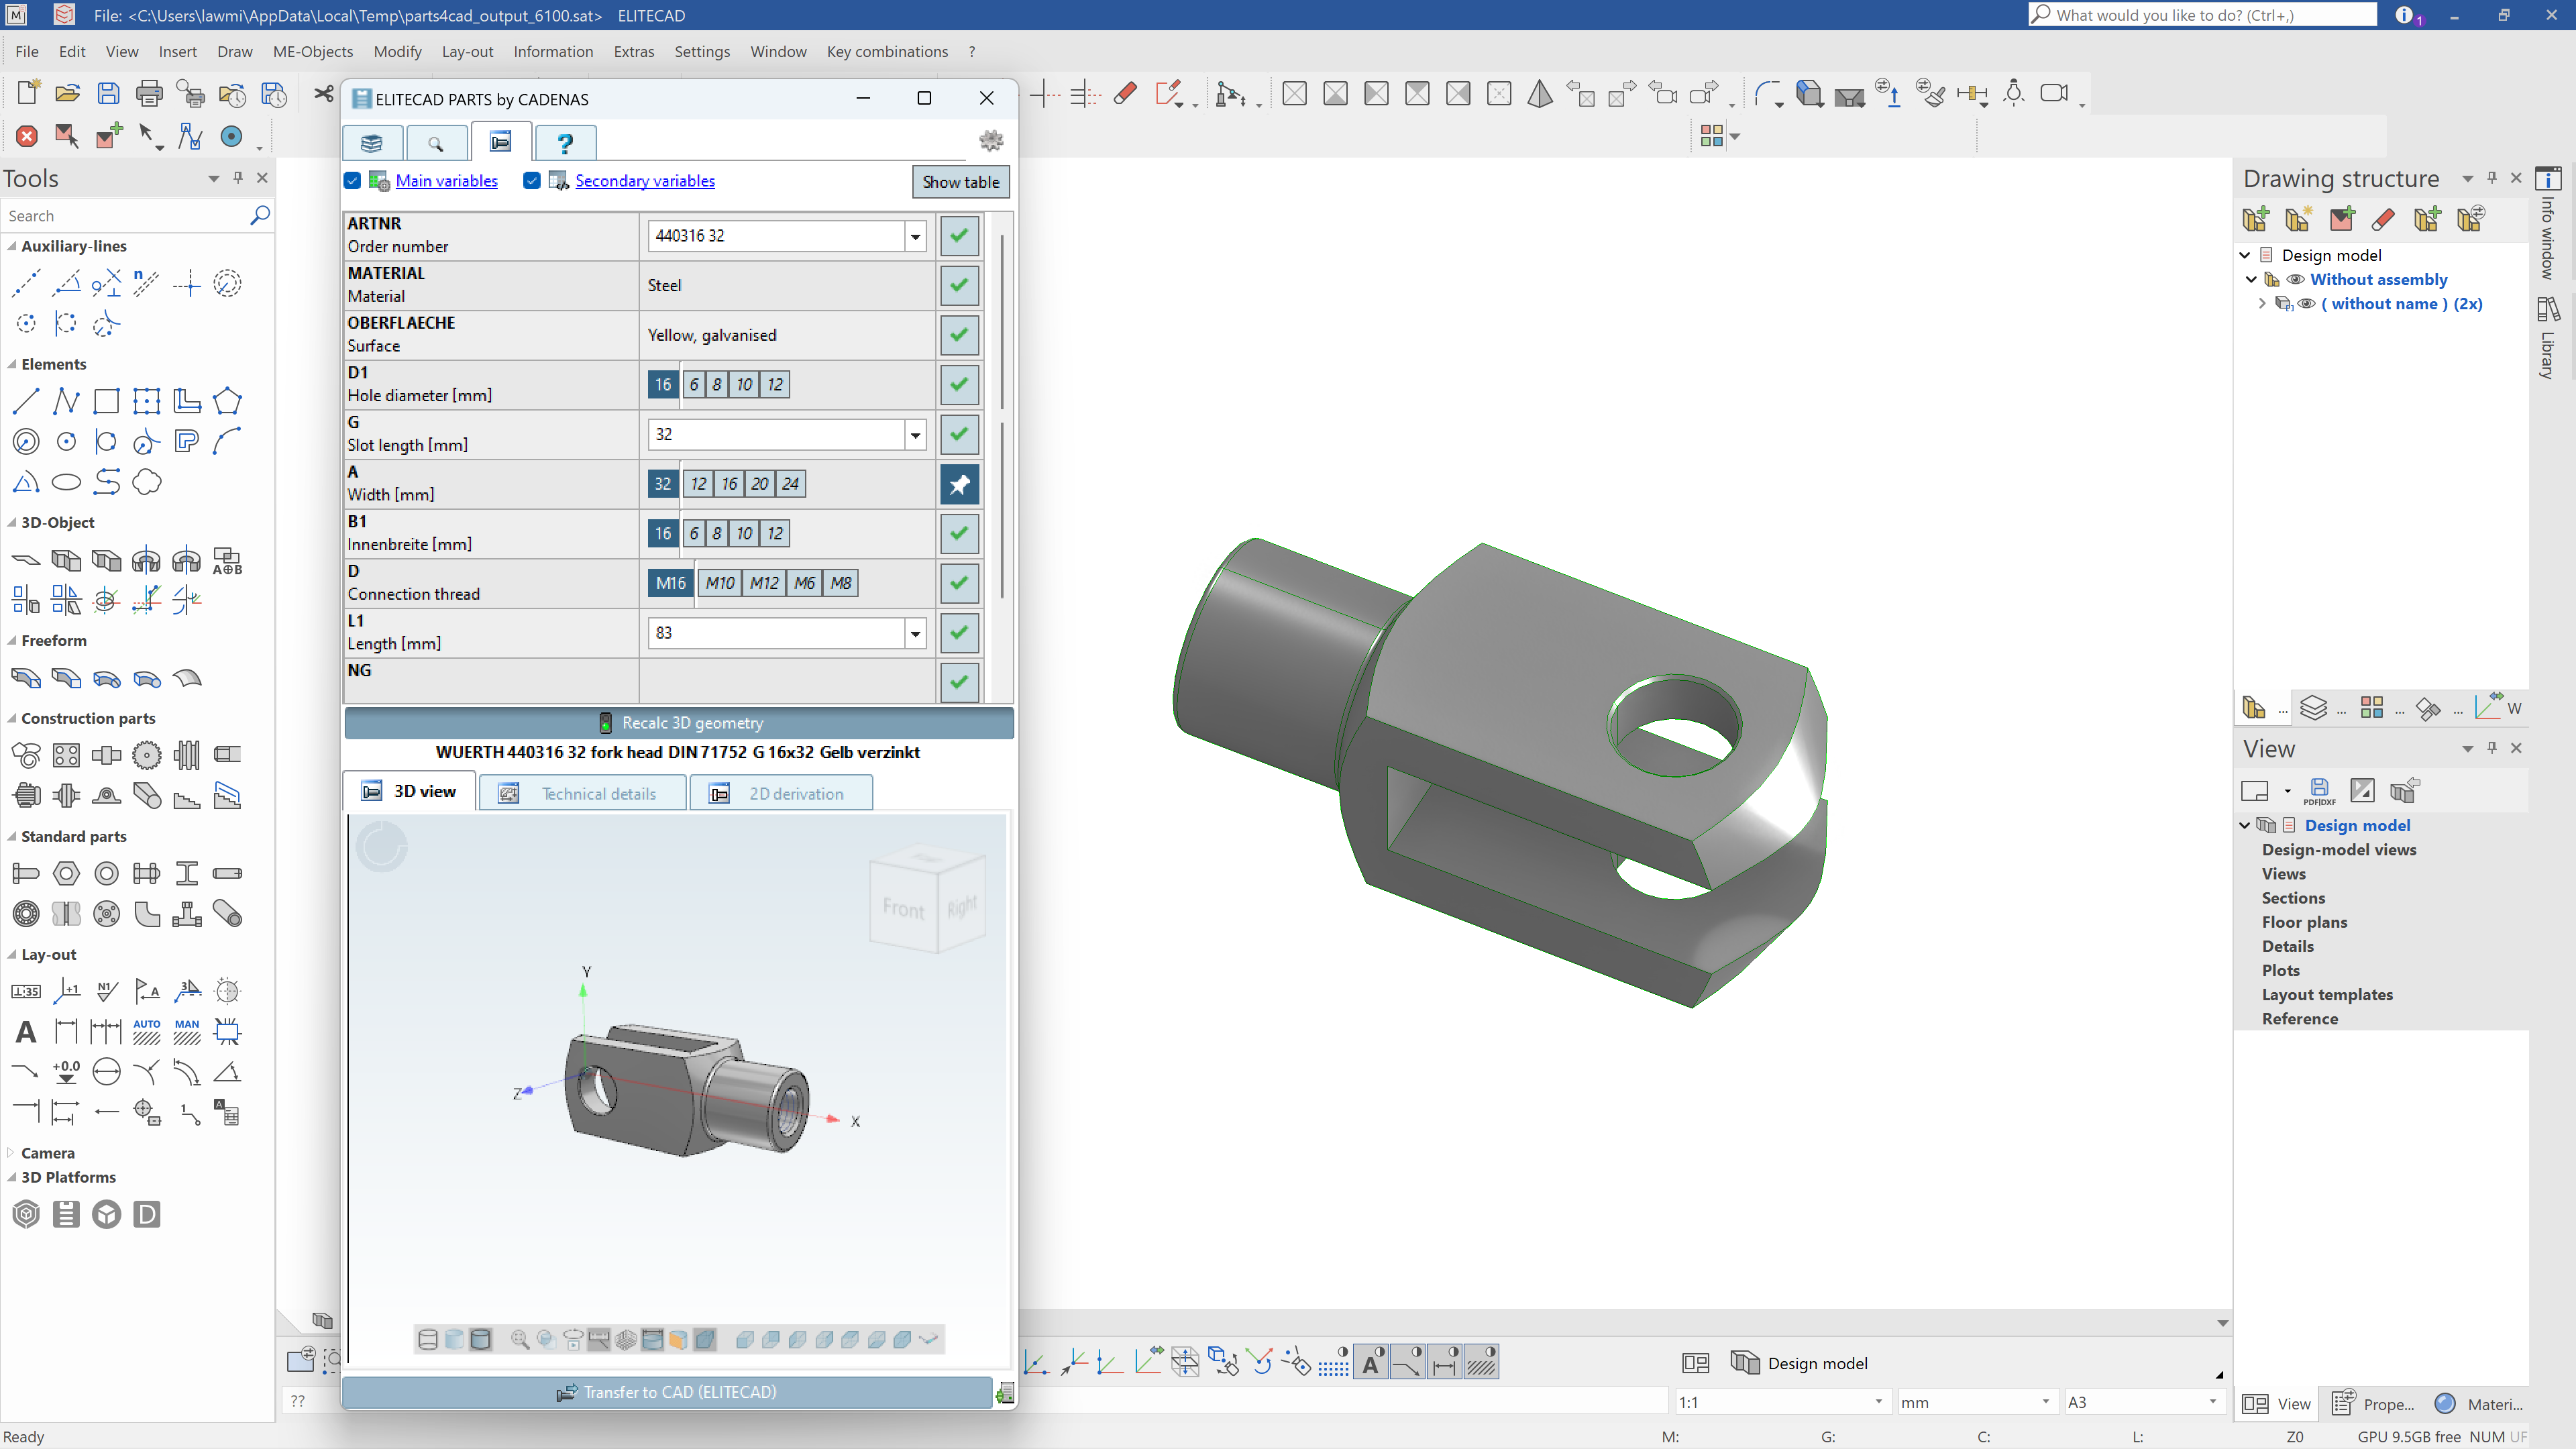Viewport: 2576px width, 1449px height.
Task: Open the ME-Objects menu
Action: click(x=312, y=51)
